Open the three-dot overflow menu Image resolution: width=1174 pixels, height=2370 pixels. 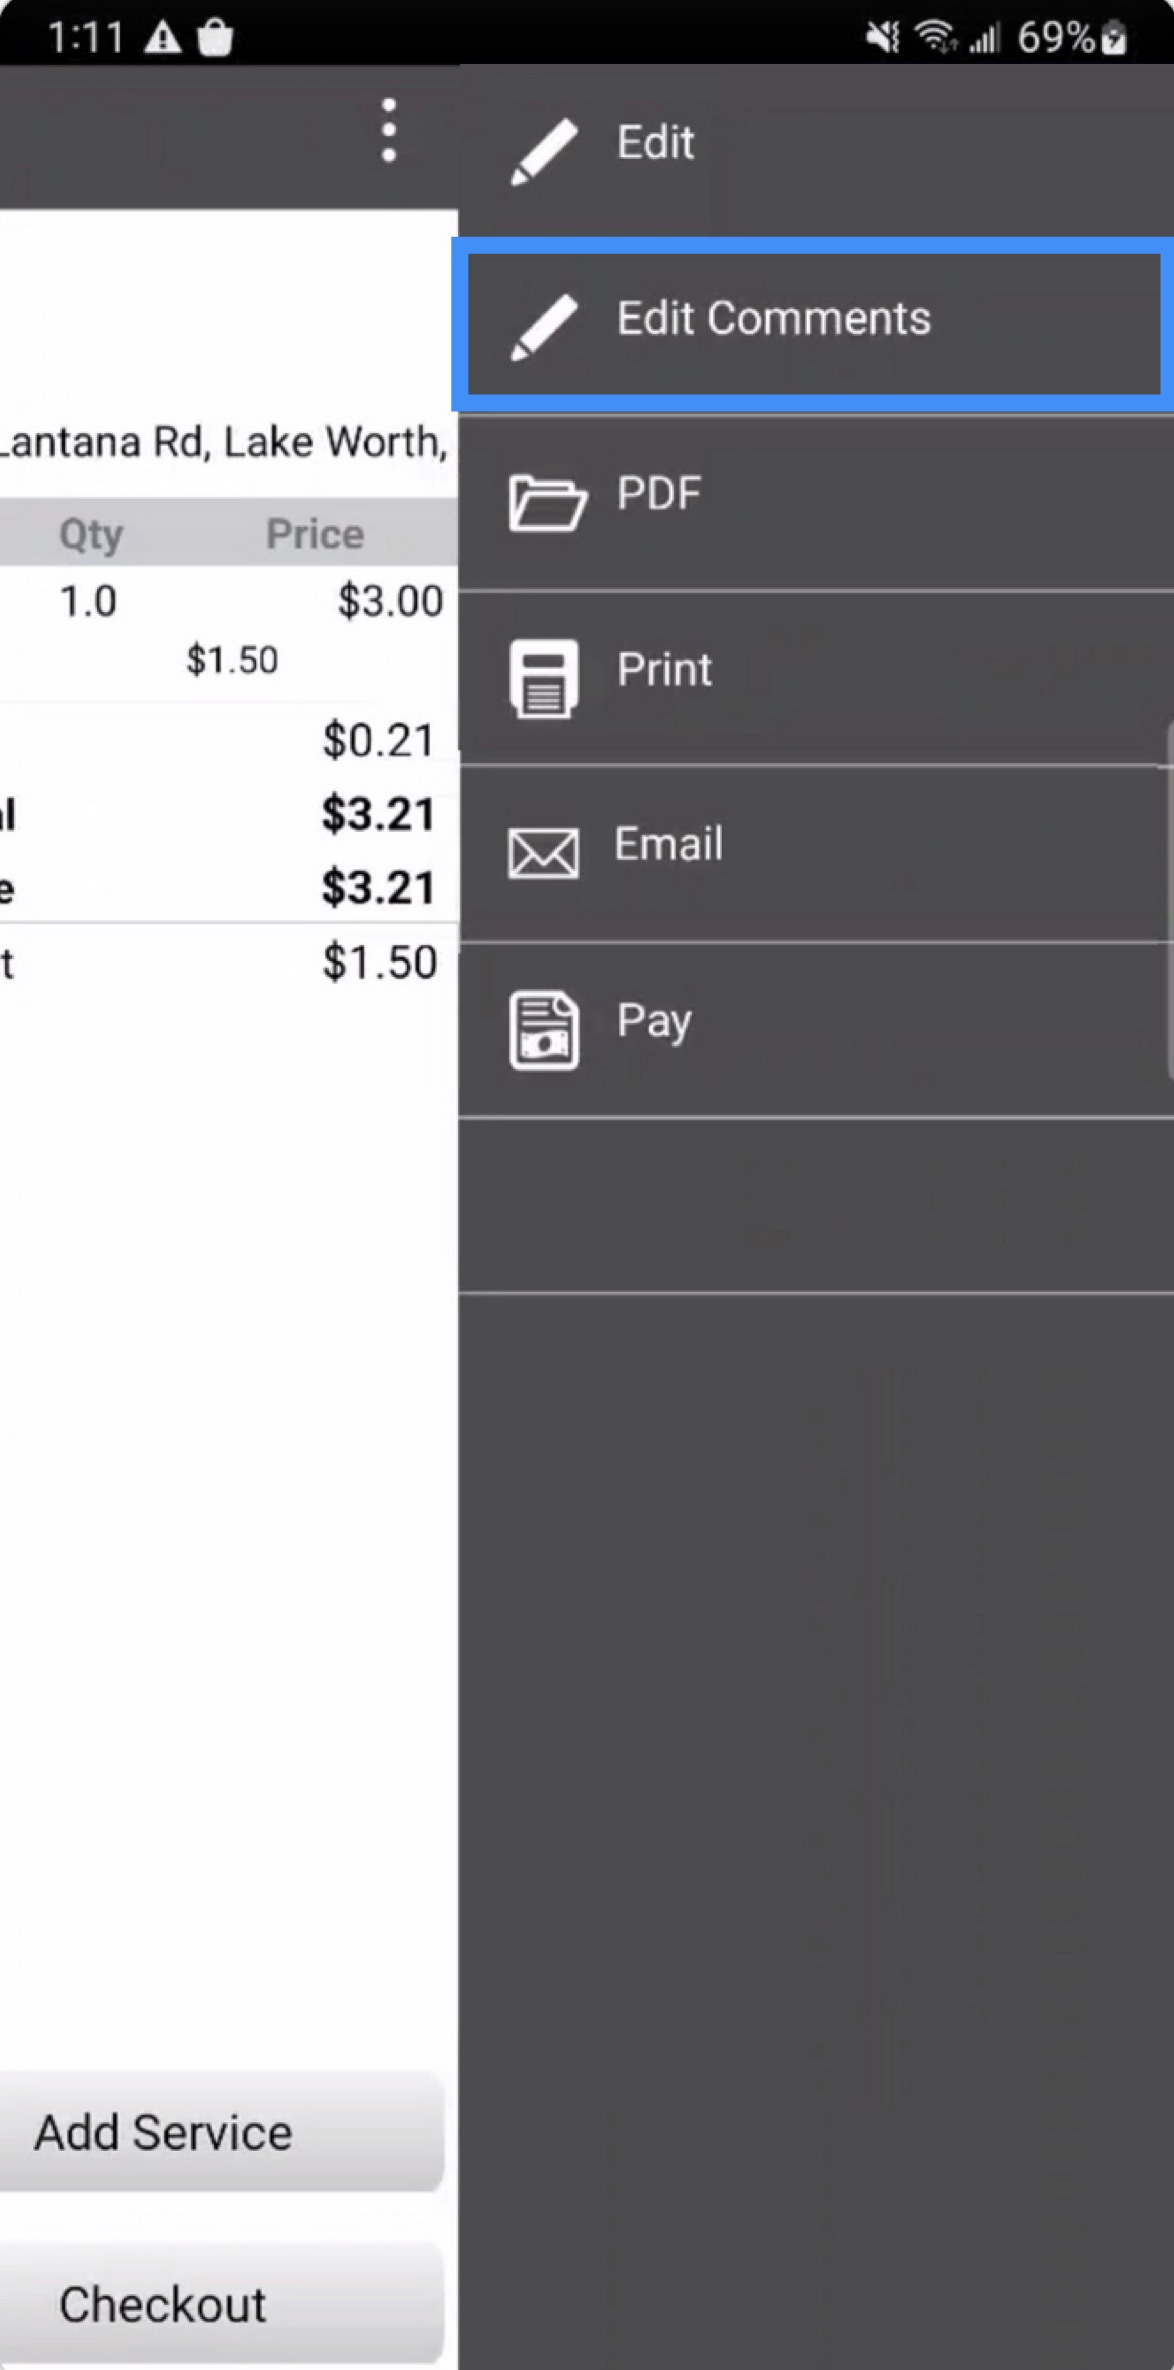389,130
